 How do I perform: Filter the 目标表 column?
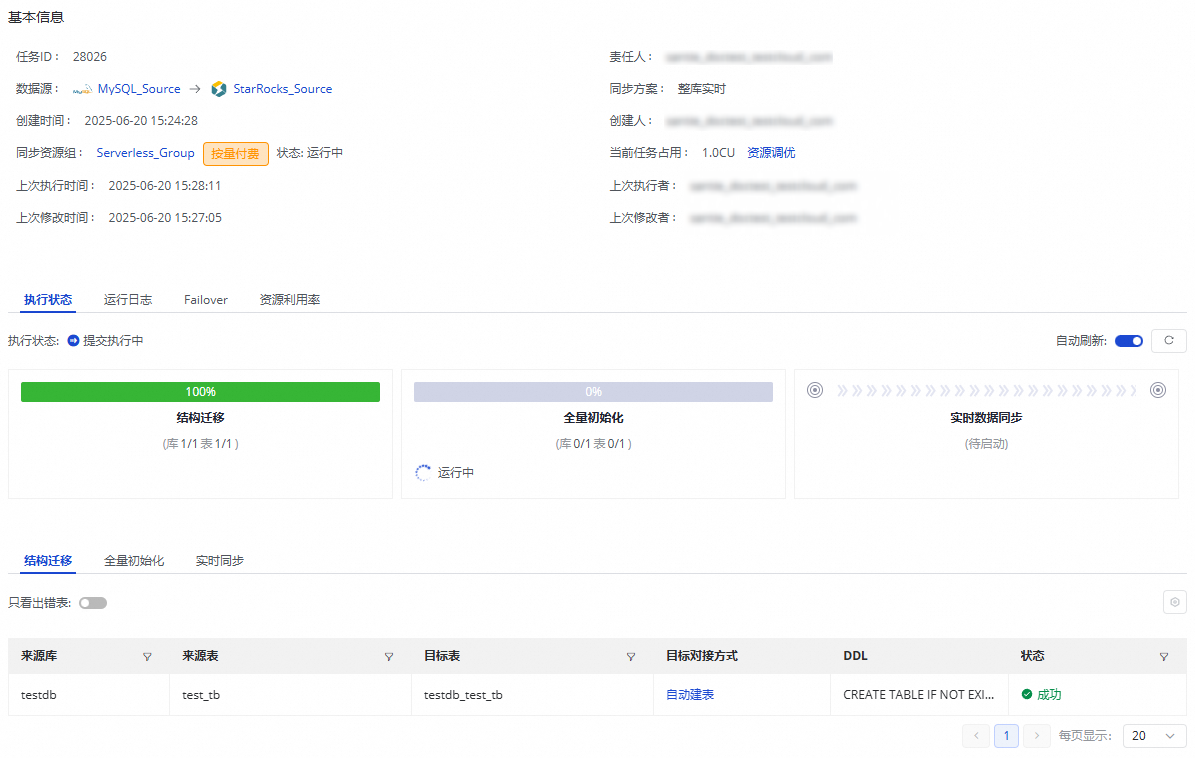[x=631, y=657]
